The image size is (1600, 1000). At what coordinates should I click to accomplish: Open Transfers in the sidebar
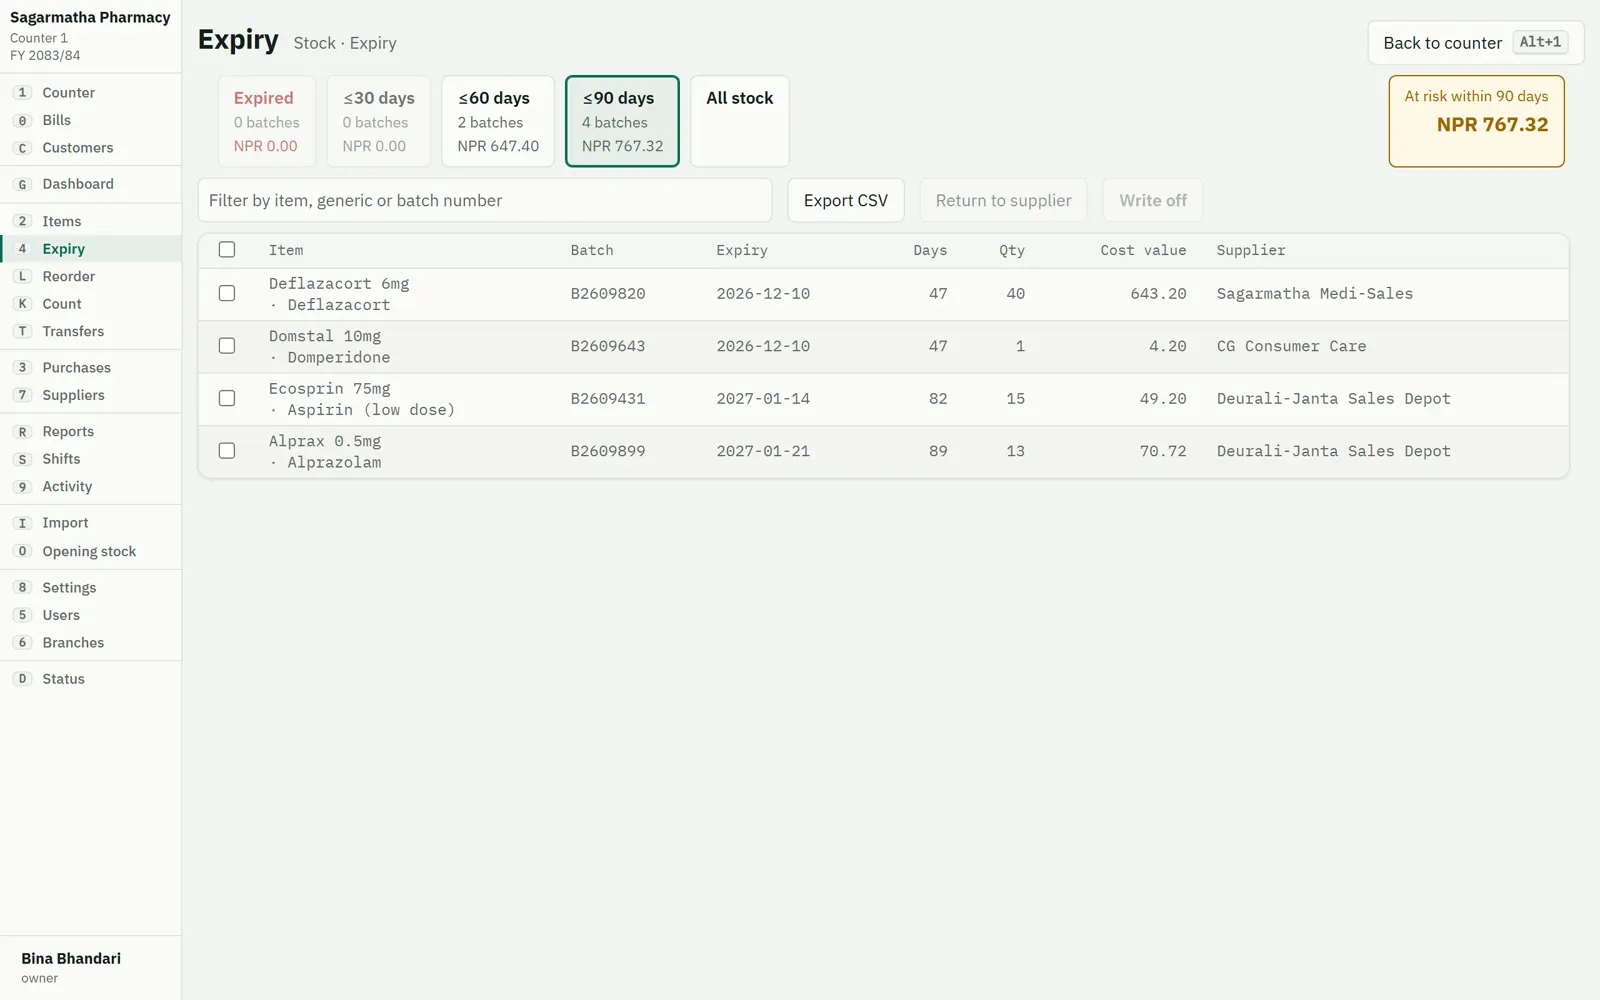point(91,331)
